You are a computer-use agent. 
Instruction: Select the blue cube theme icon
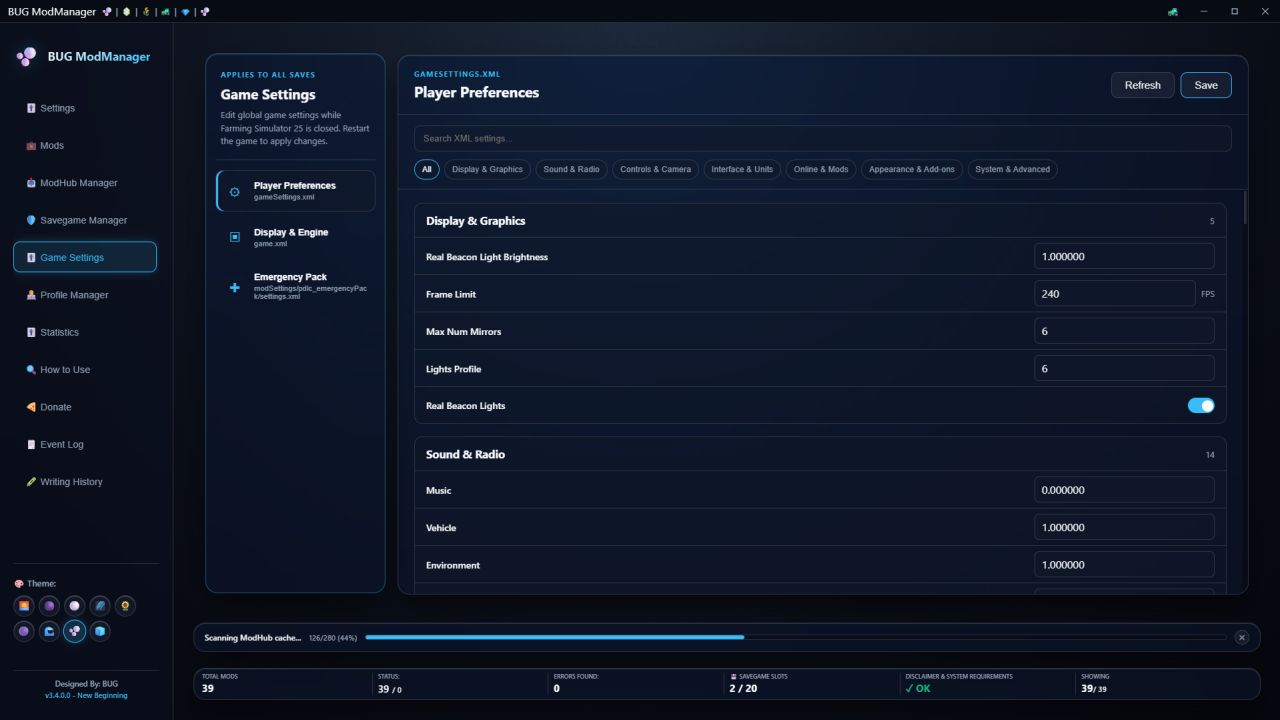tap(100, 632)
